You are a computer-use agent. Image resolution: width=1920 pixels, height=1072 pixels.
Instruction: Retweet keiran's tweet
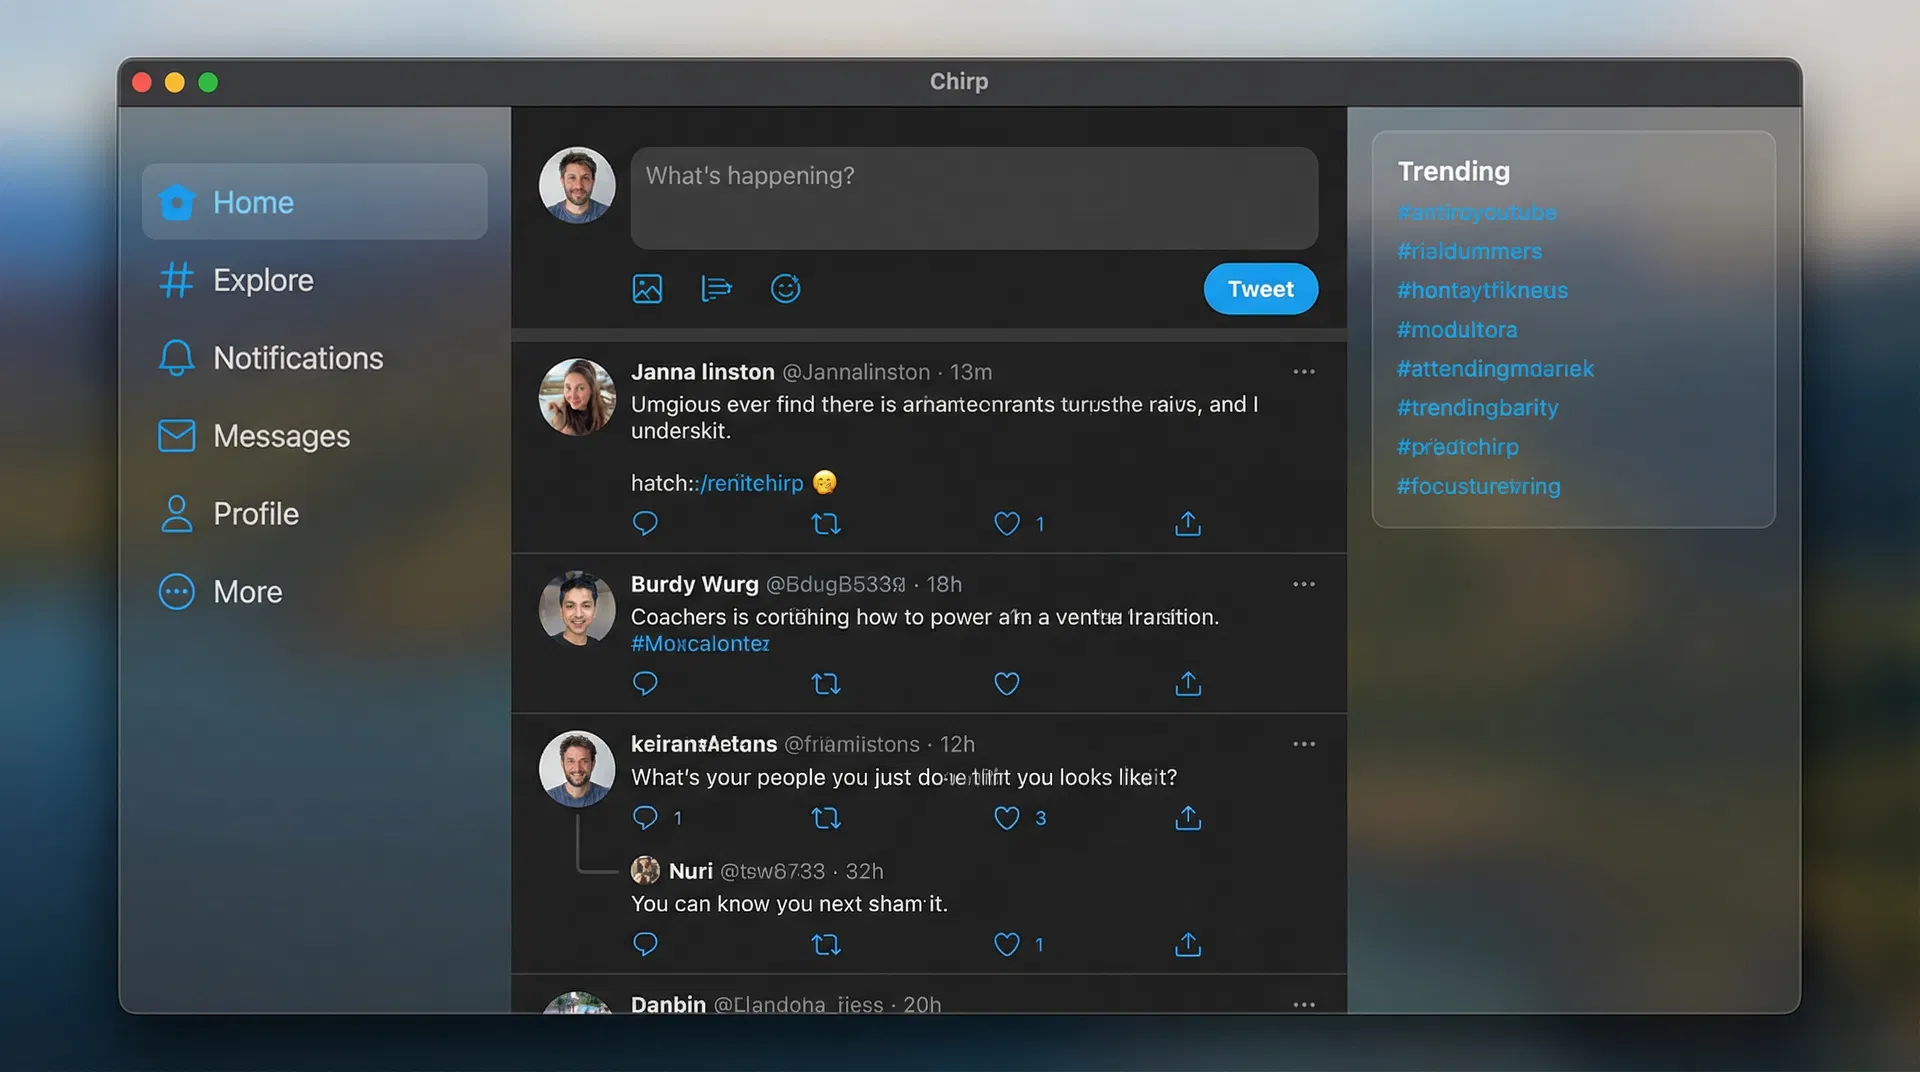pos(826,818)
